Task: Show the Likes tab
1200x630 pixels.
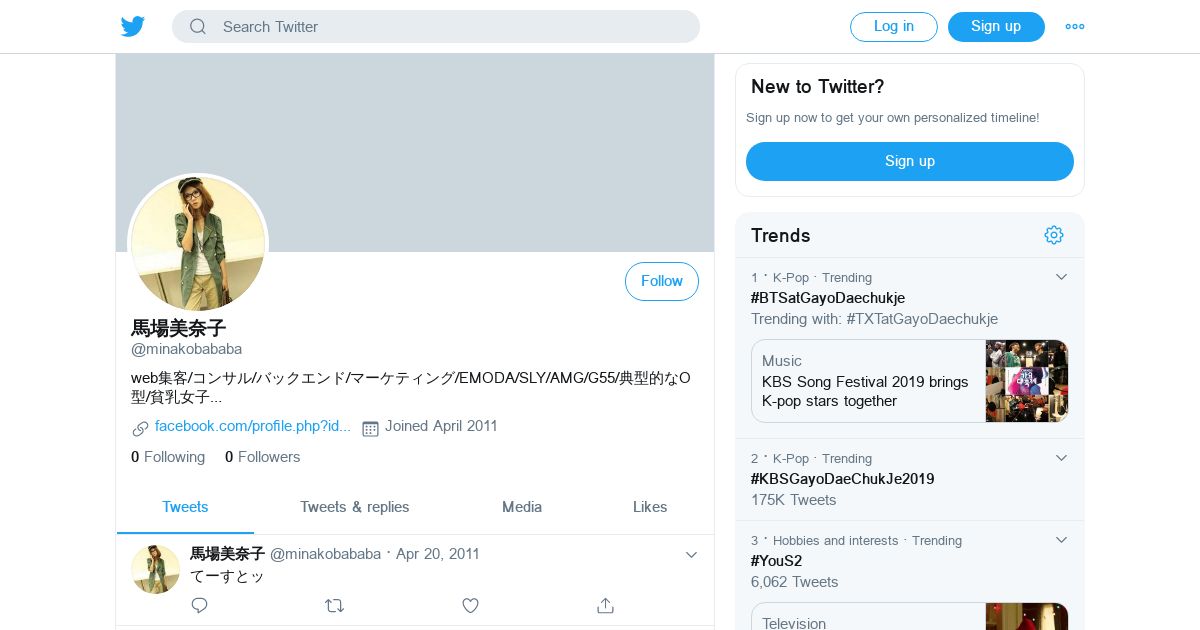Action: click(650, 507)
